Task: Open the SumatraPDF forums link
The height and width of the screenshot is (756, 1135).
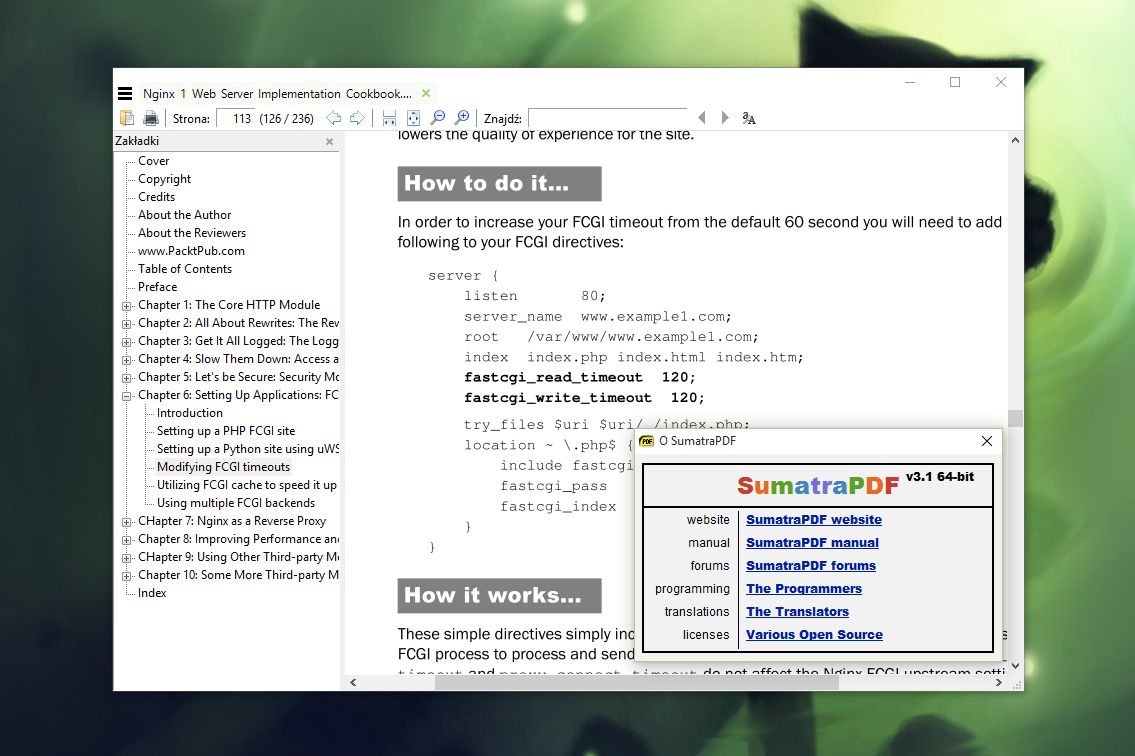Action: (811, 566)
